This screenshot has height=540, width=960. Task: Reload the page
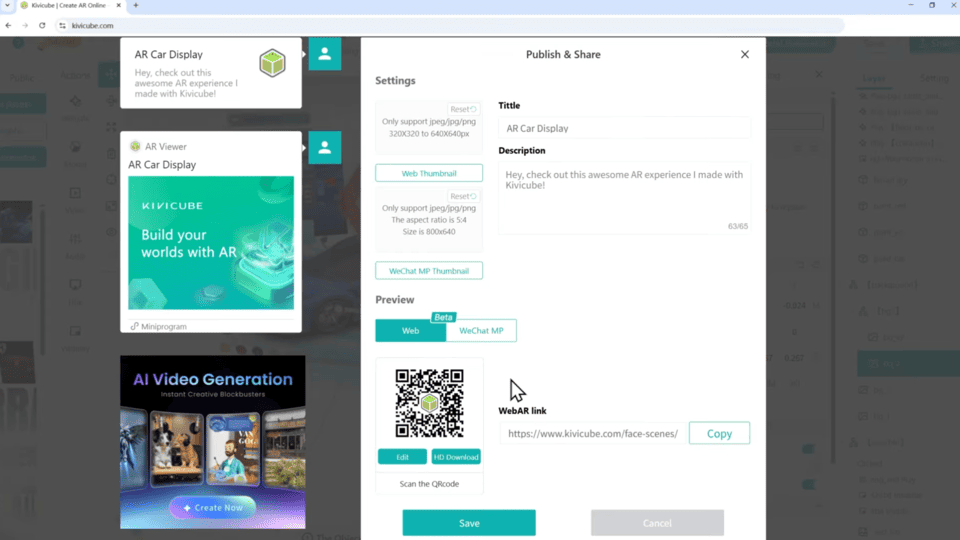(42, 25)
